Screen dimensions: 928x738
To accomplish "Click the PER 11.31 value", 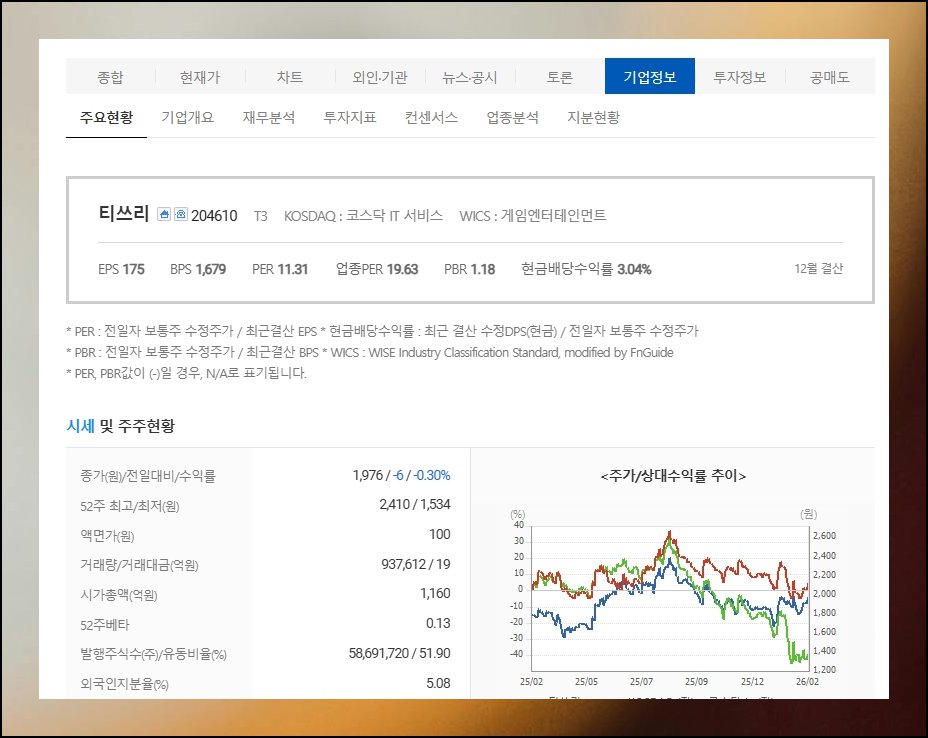I will click(280, 269).
